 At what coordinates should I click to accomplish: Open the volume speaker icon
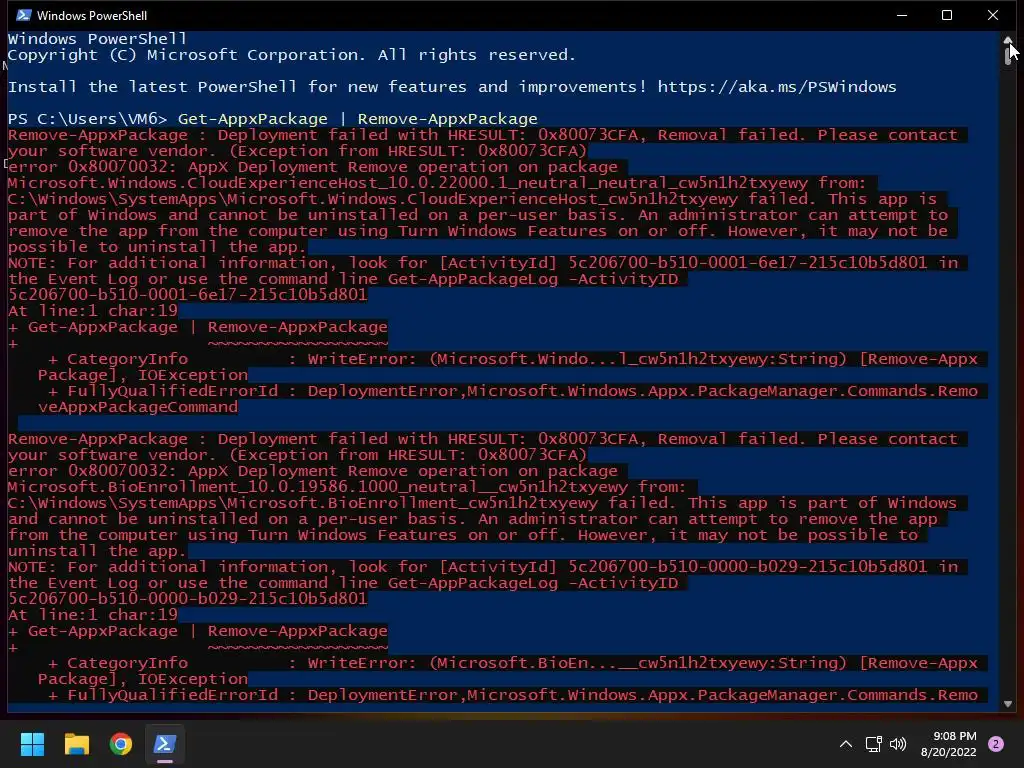coord(899,744)
